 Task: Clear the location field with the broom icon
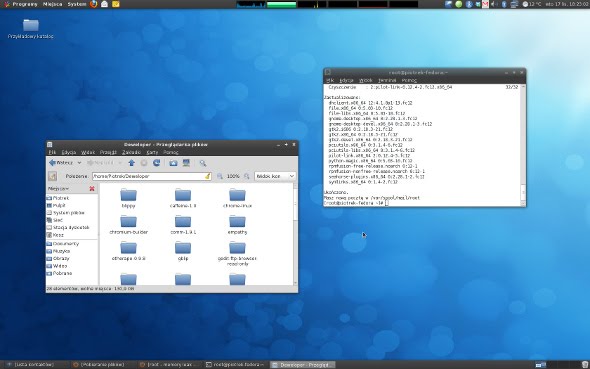click(x=207, y=176)
